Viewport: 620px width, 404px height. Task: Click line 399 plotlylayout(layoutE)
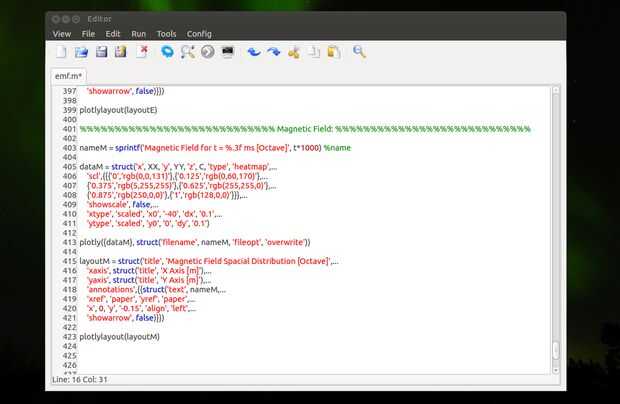118,110
